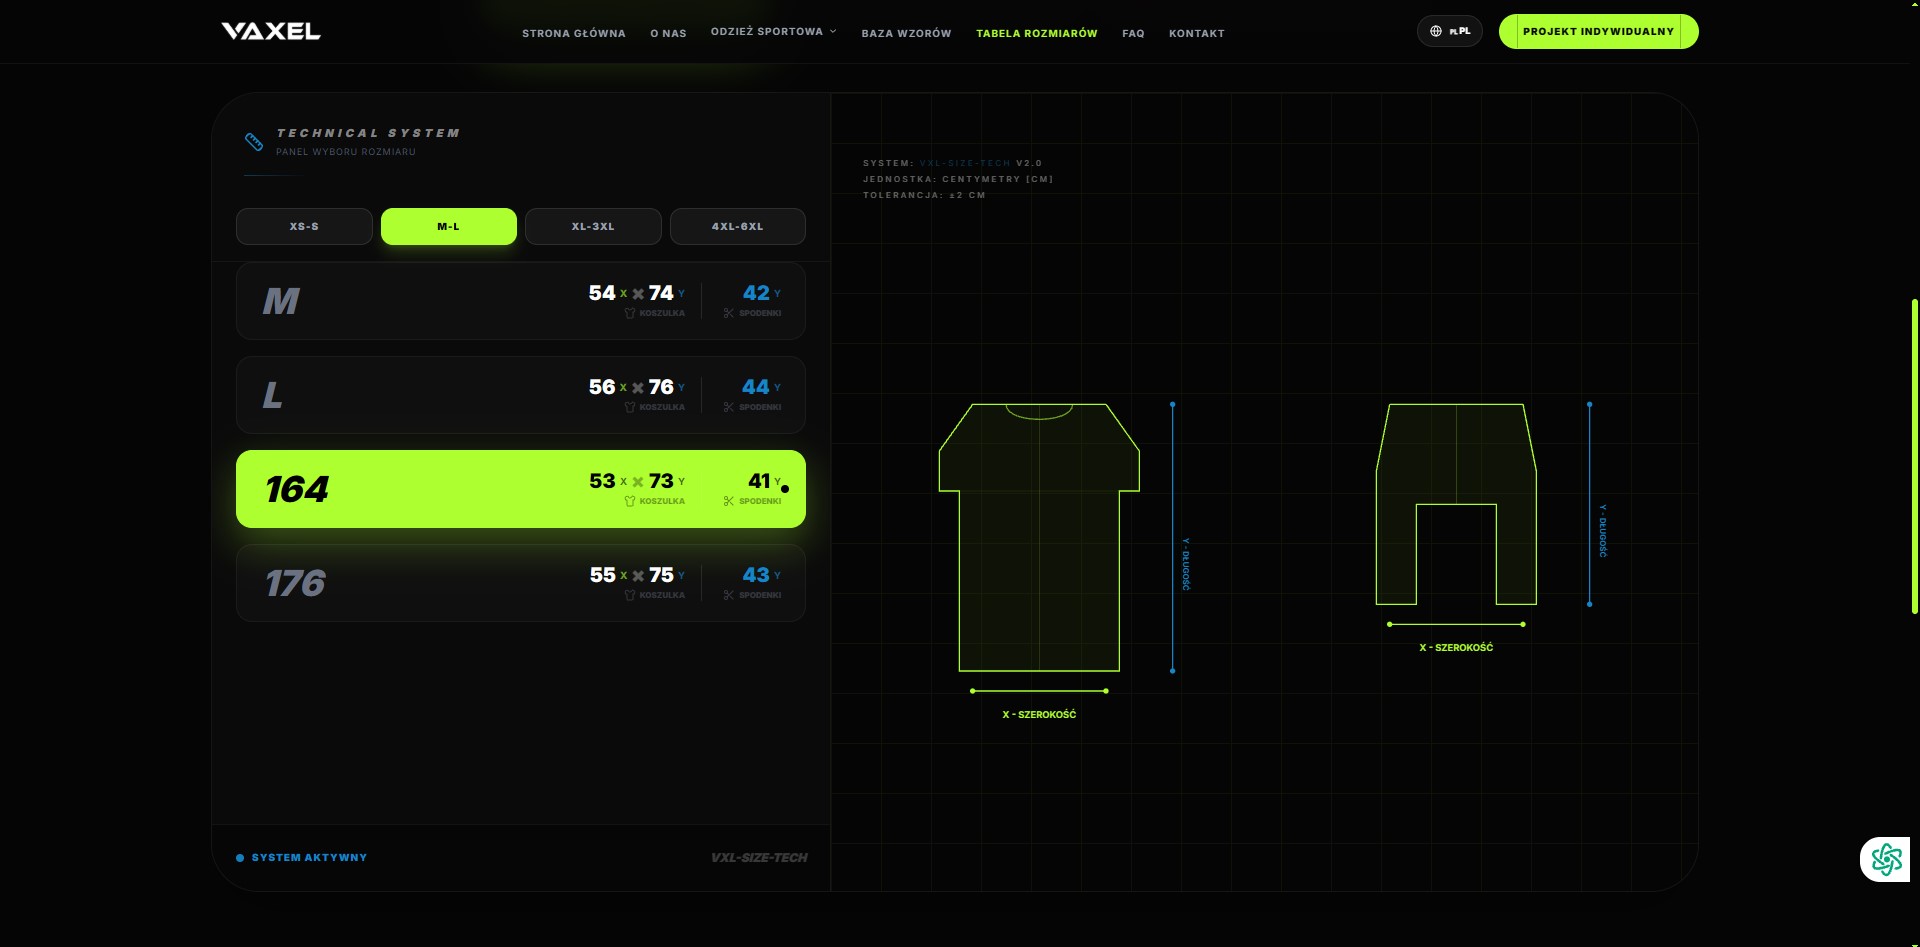
Task: Expand the ODZIEŻ SPORTOWA dropdown menu
Action: coord(774,31)
